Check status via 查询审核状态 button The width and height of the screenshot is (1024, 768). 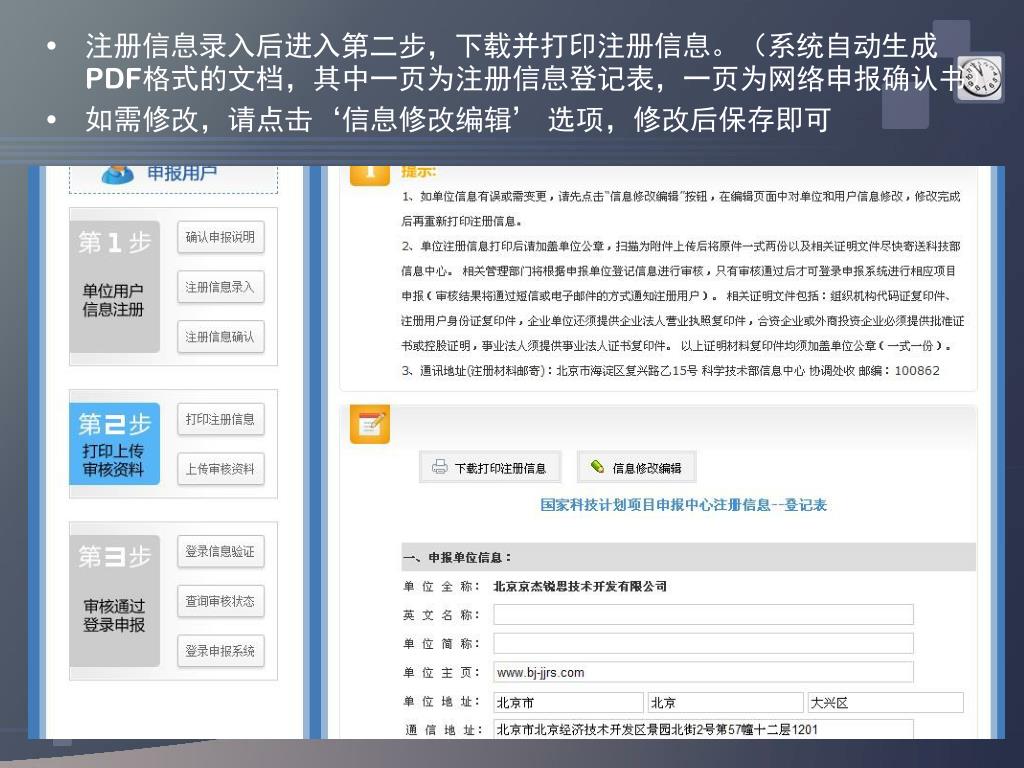[x=220, y=601]
